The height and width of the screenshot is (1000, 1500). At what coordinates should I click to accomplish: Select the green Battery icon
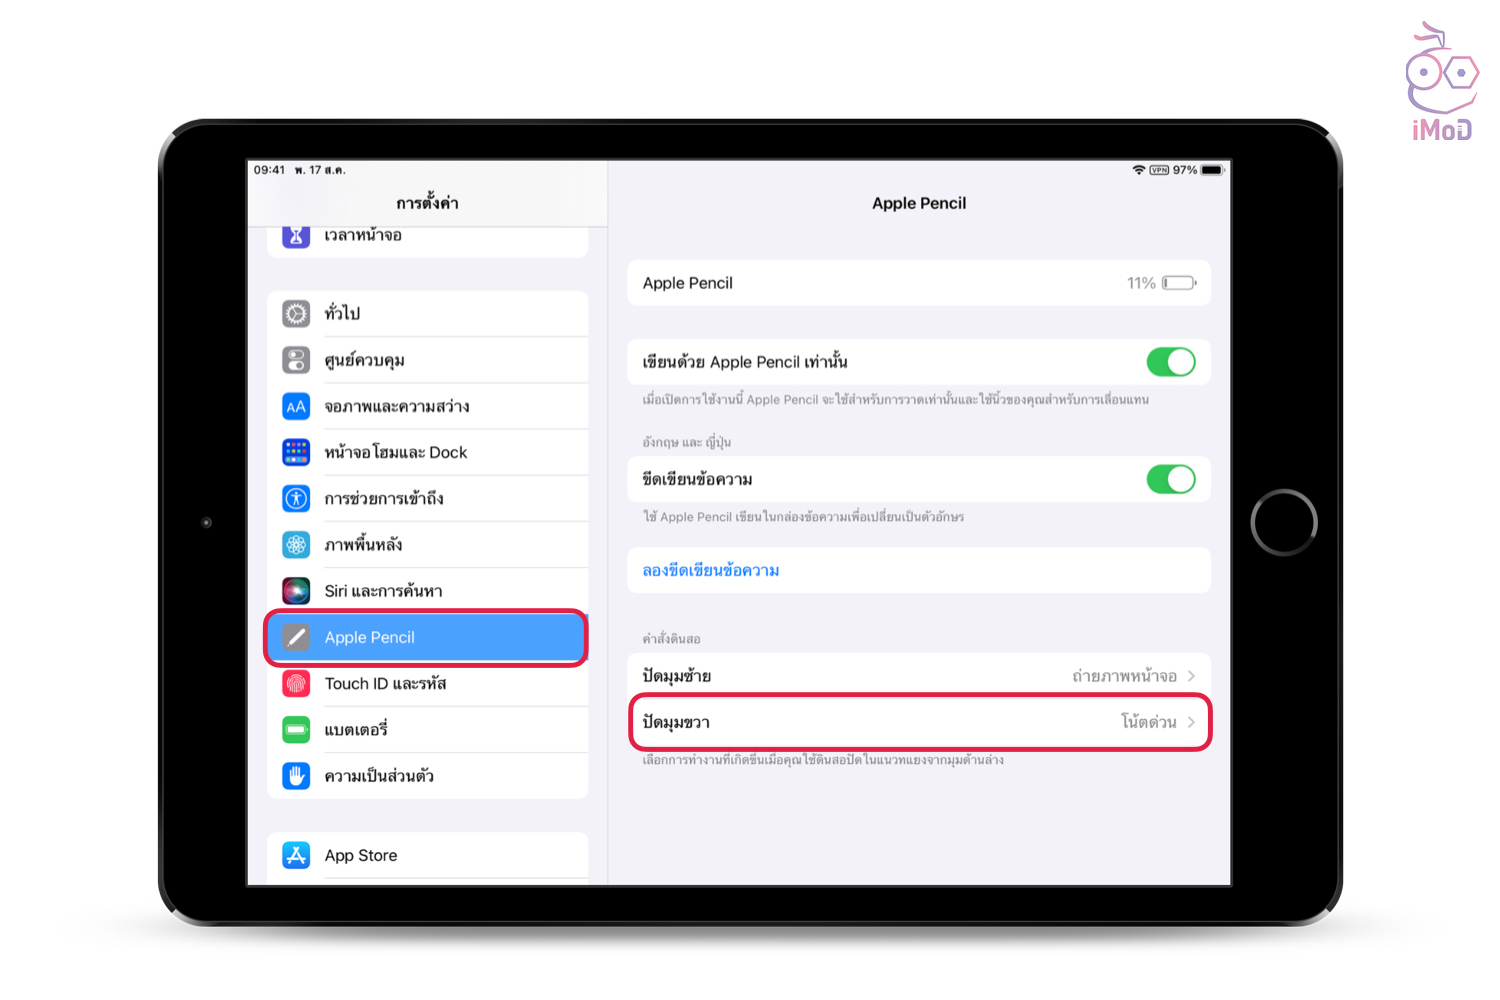(296, 729)
